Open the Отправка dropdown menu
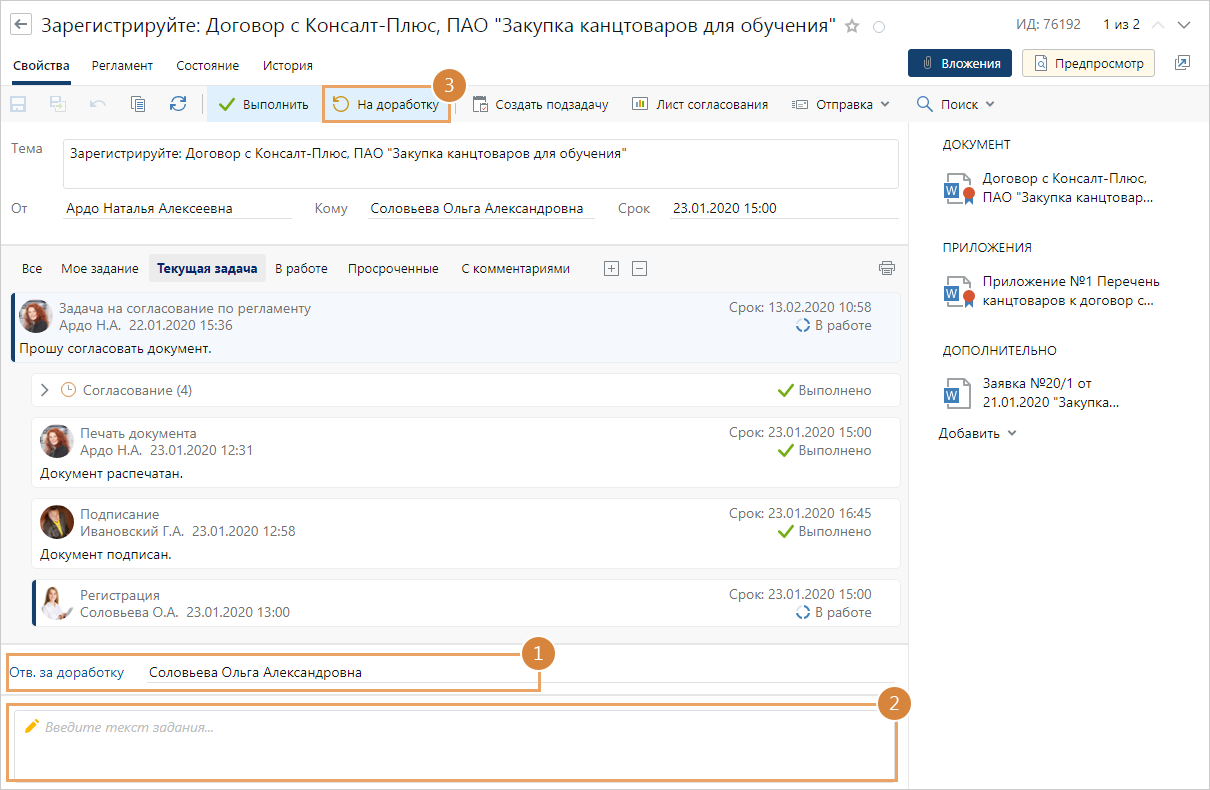This screenshot has width=1210, height=790. tap(840, 104)
